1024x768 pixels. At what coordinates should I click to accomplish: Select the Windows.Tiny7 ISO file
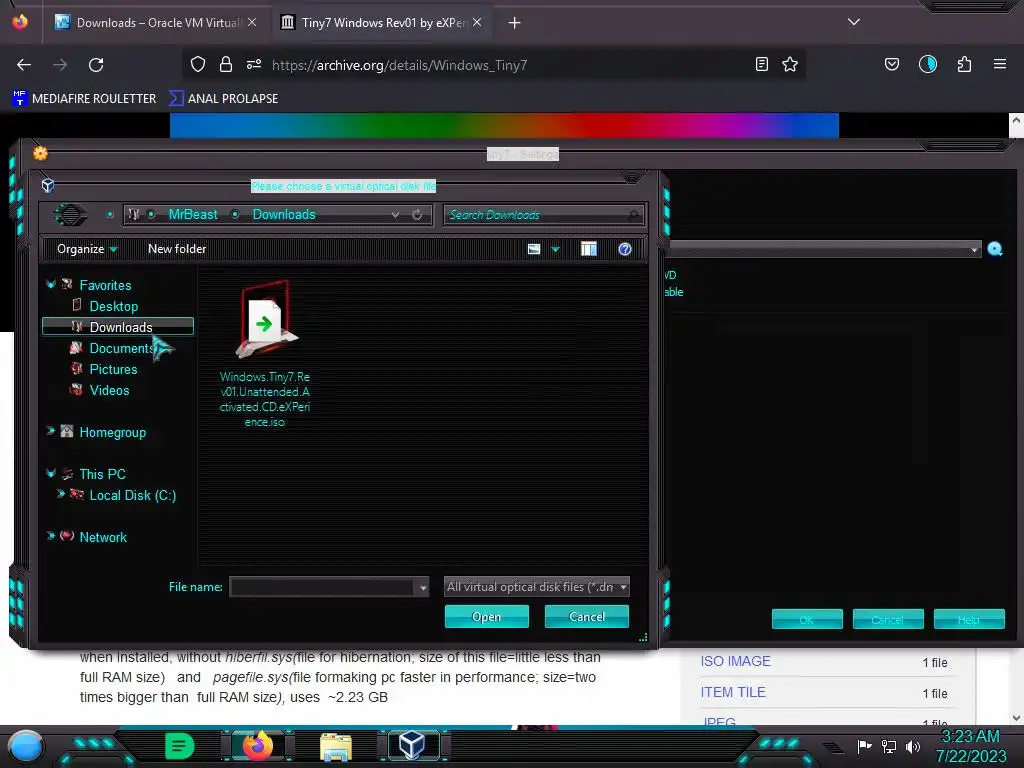[265, 353]
